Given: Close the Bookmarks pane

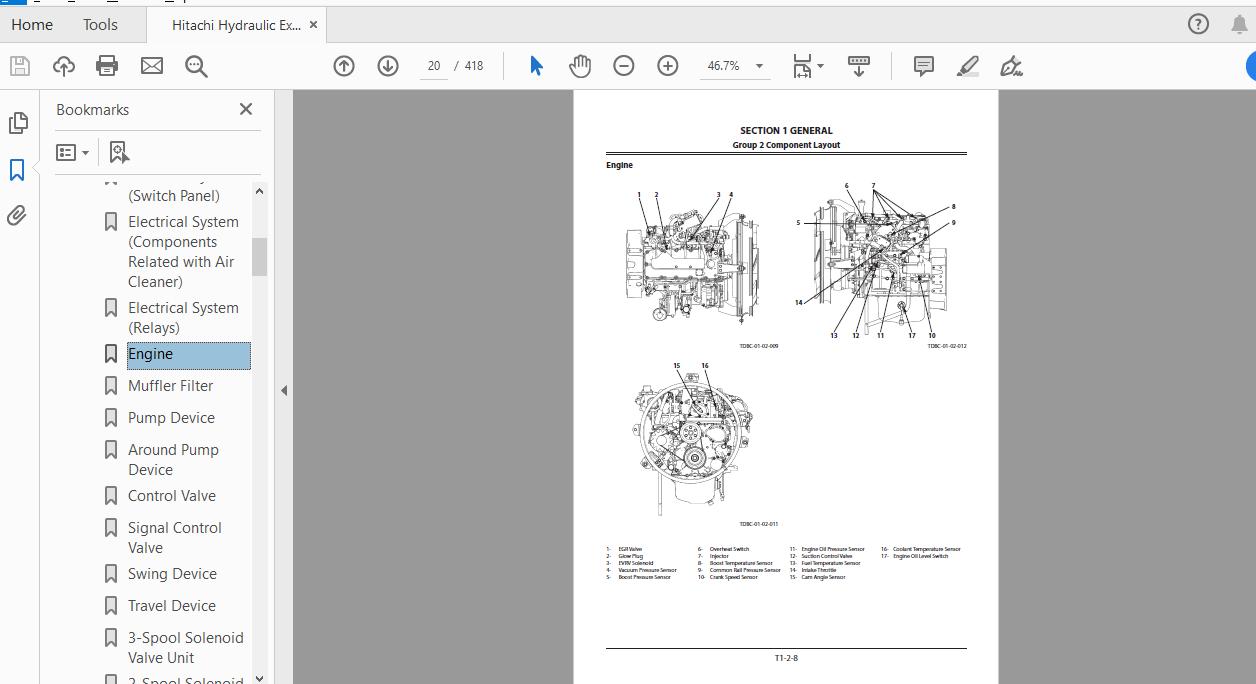Looking at the screenshot, I should tap(246, 109).
